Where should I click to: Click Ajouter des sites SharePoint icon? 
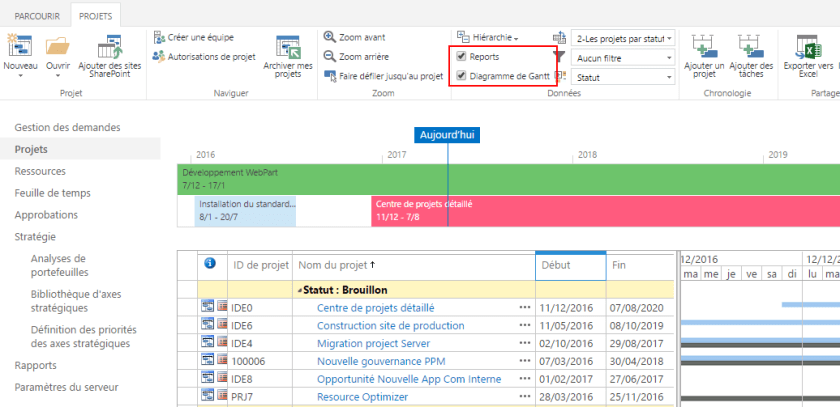coord(110,47)
